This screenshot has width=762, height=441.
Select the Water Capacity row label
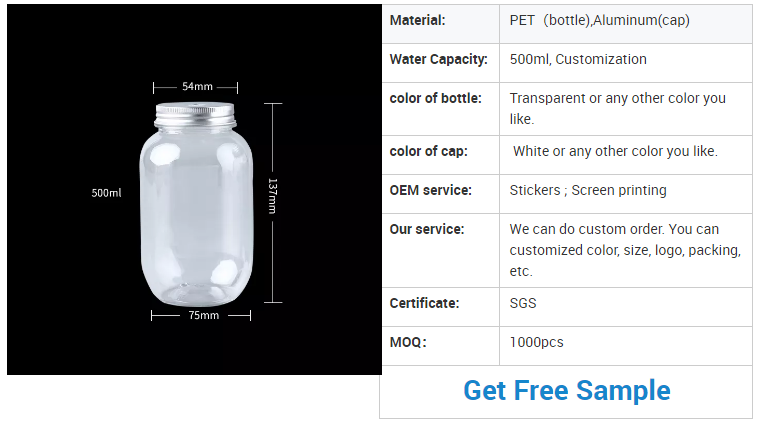pos(438,59)
